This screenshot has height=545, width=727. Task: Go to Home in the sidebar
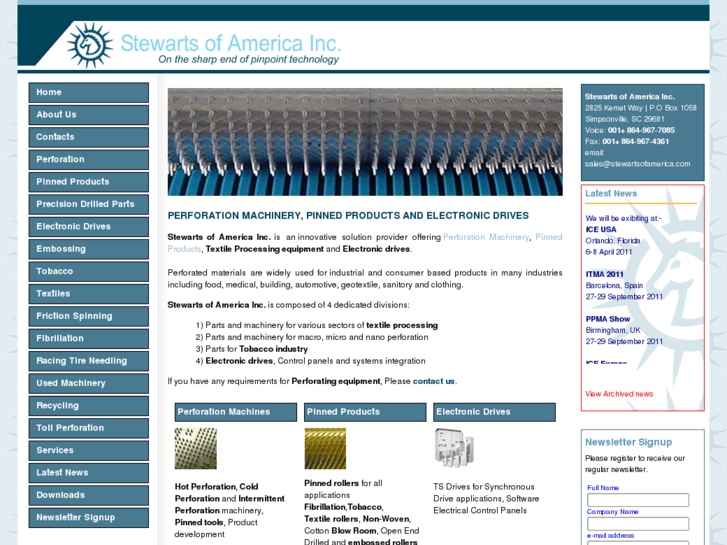point(89,92)
